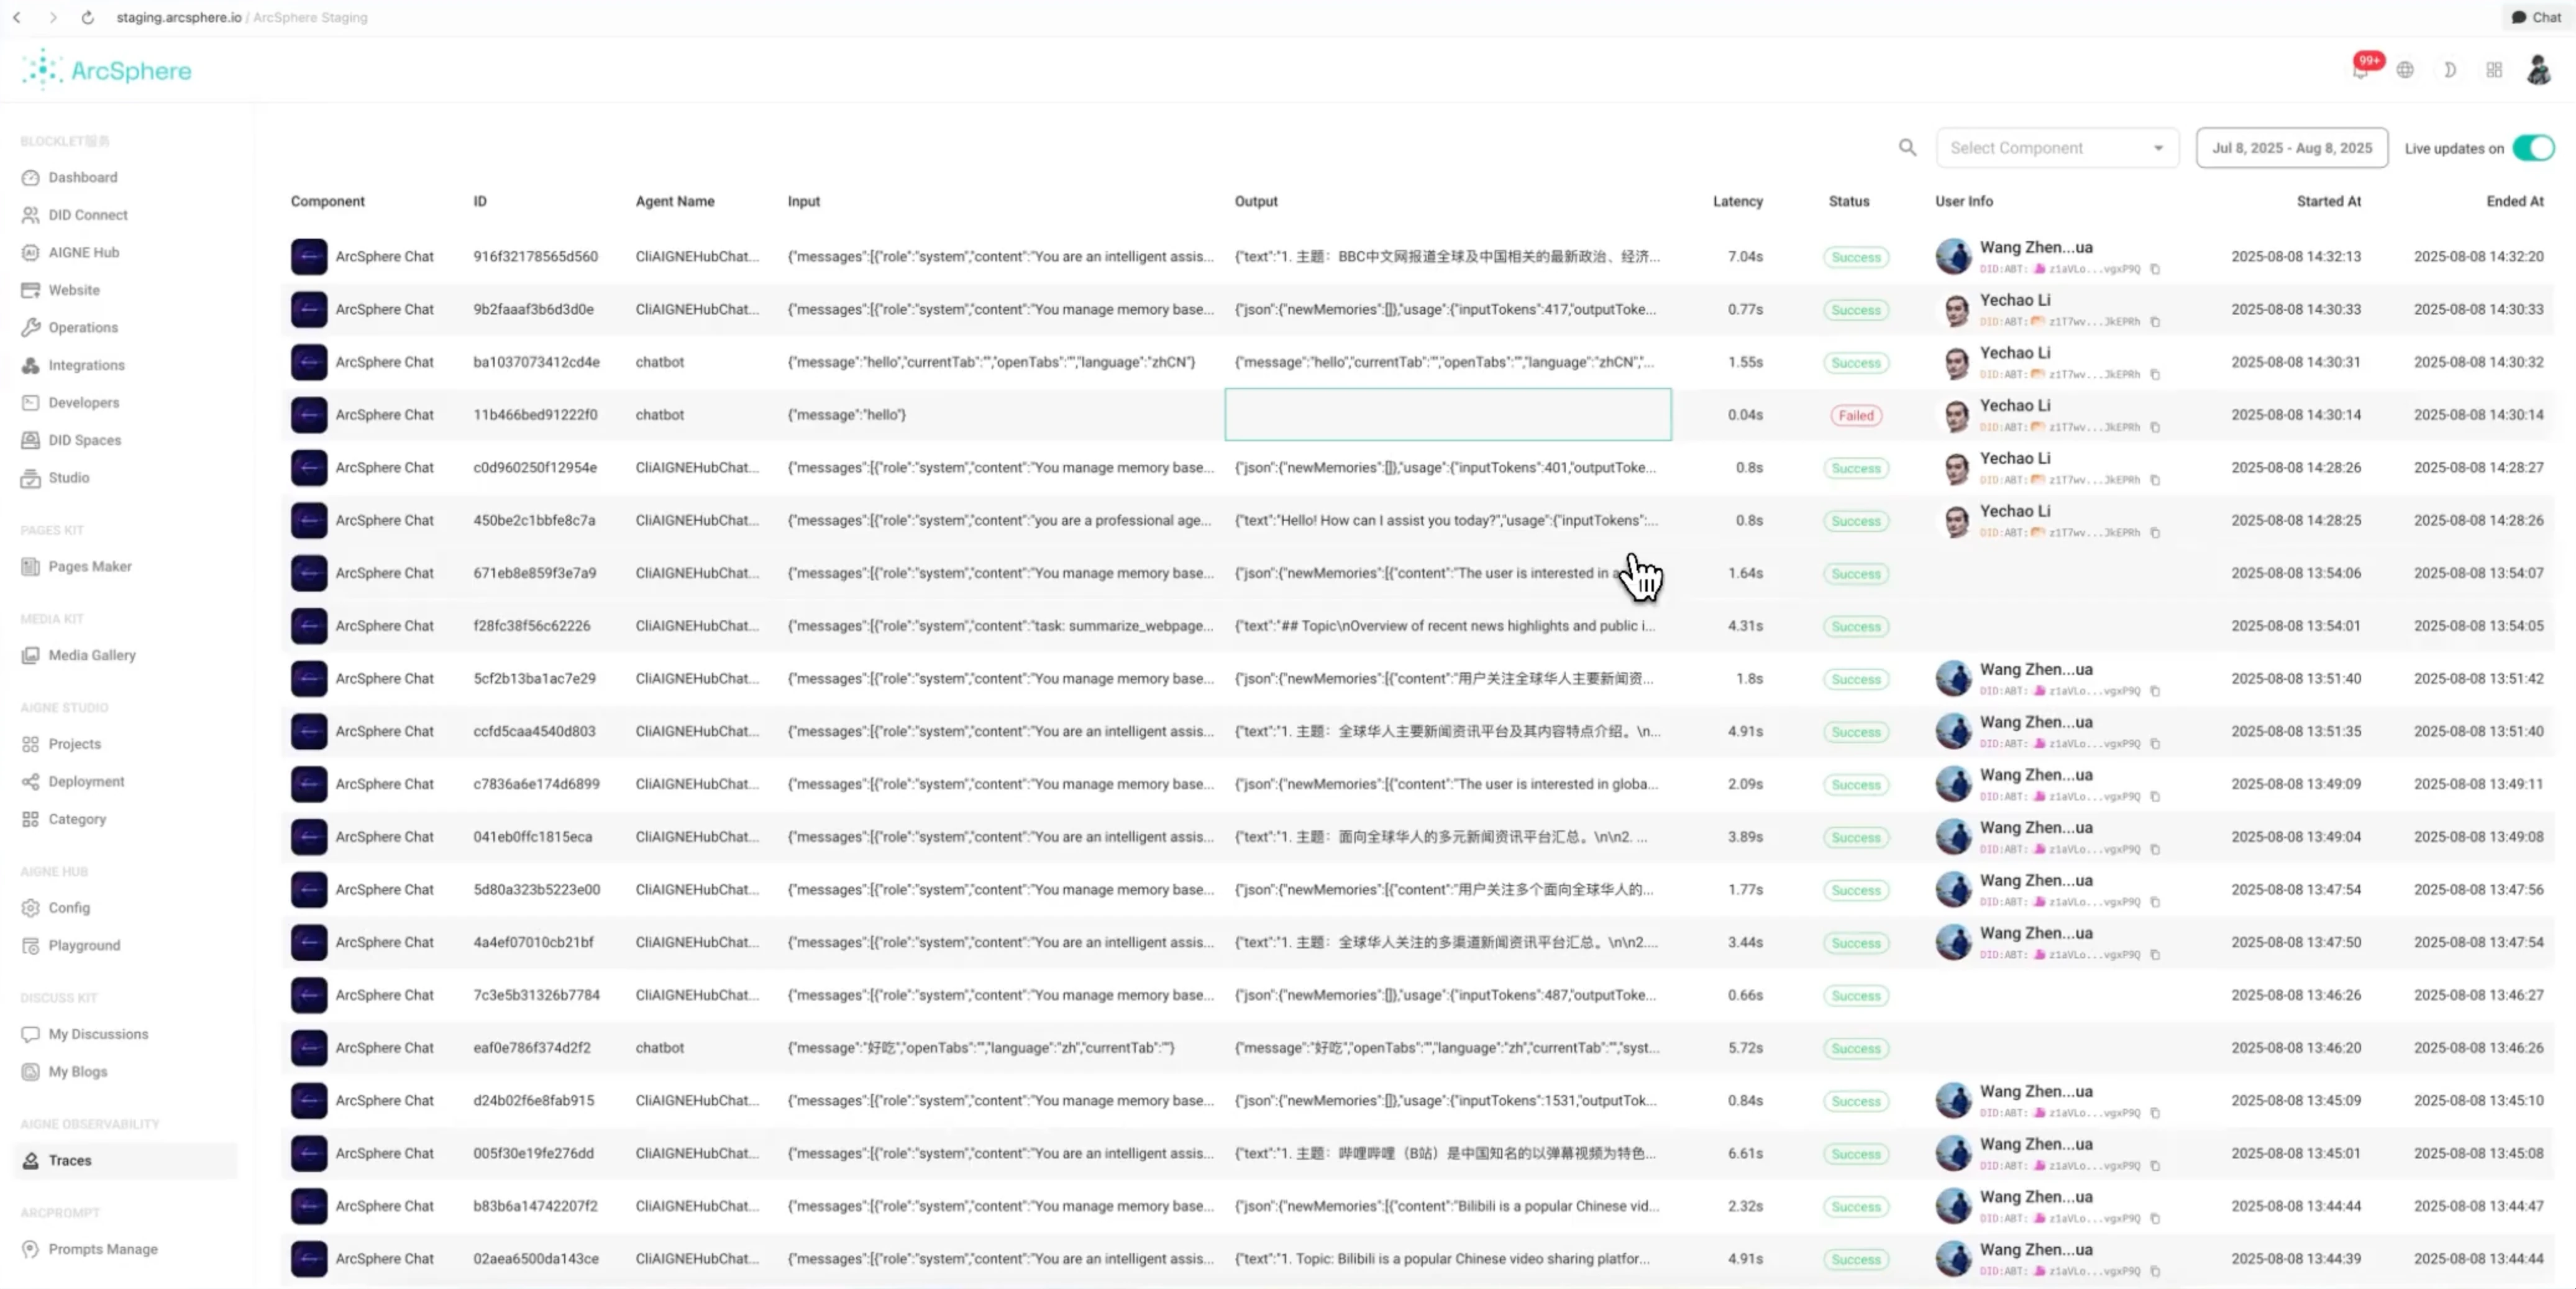
Task: Reload the page with refresh icon
Action: (x=88, y=17)
